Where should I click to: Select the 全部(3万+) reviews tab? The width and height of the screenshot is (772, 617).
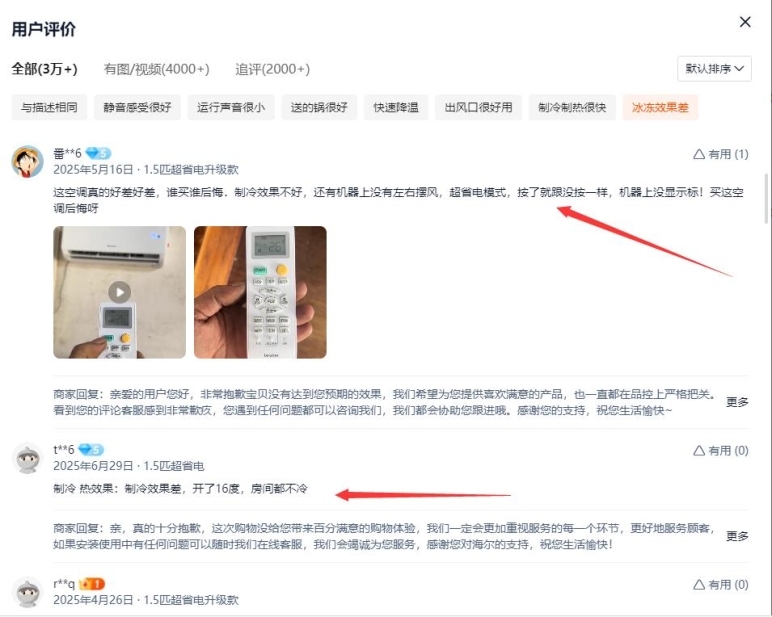44,69
